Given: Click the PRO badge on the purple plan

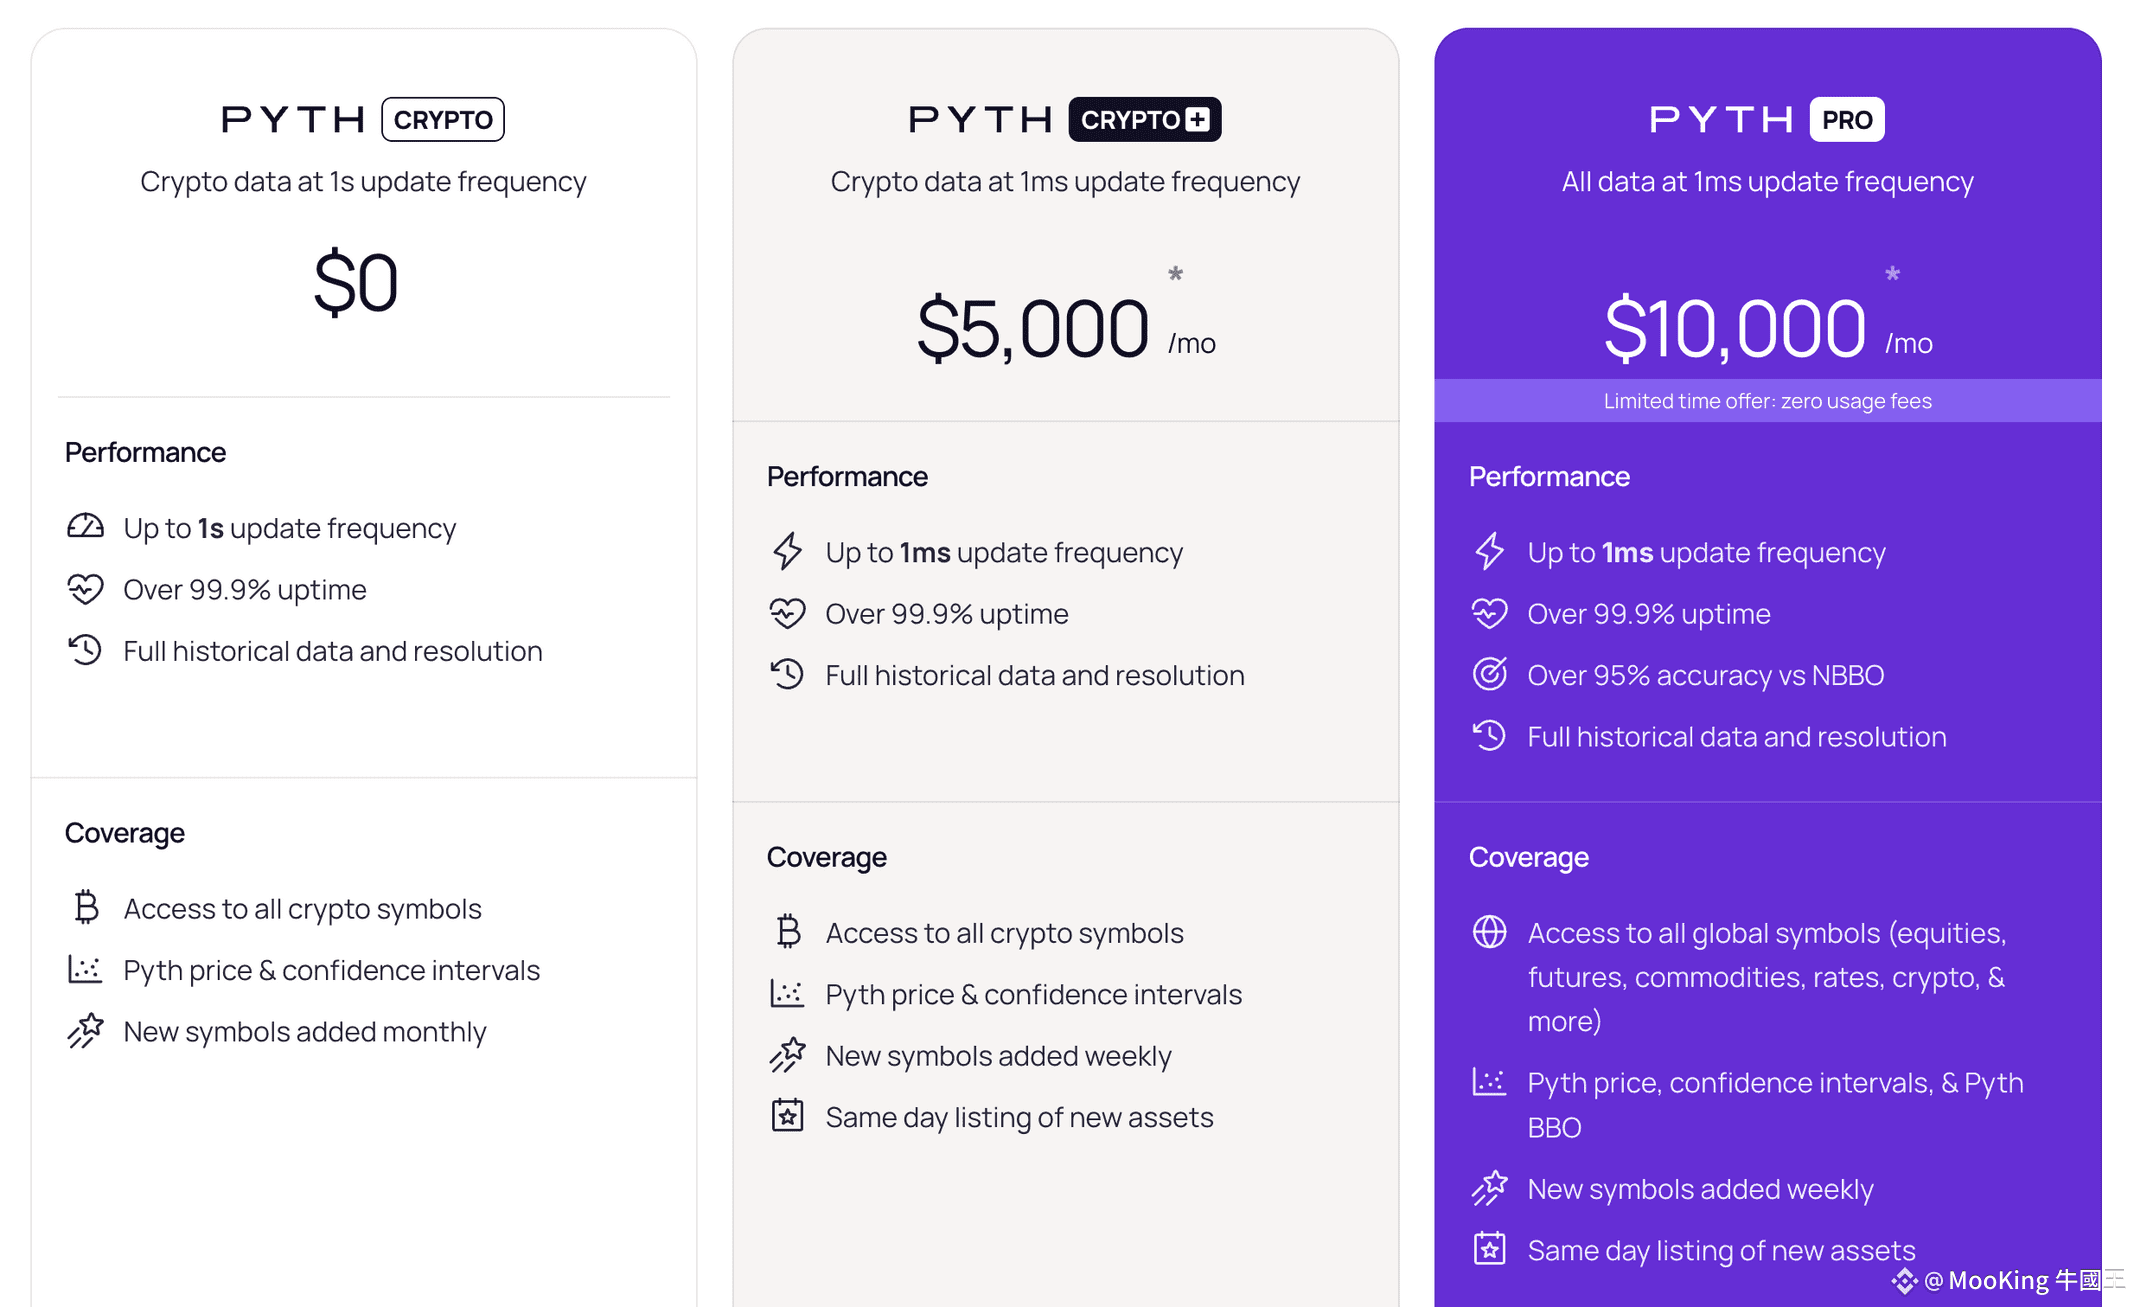Looking at the screenshot, I should [1847, 120].
